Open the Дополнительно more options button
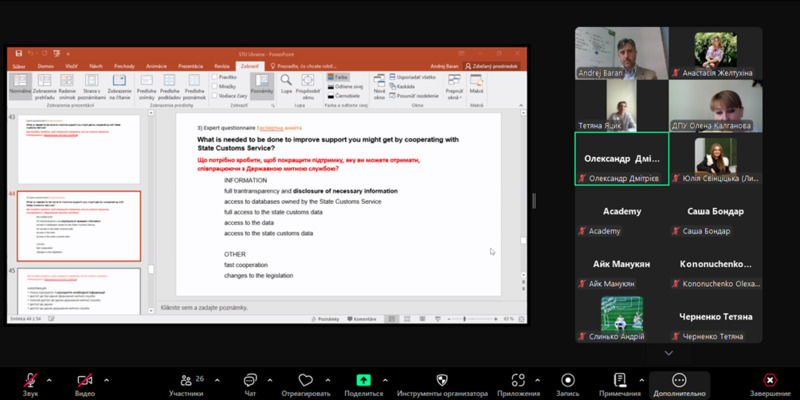800x400 pixels. [x=679, y=385]
